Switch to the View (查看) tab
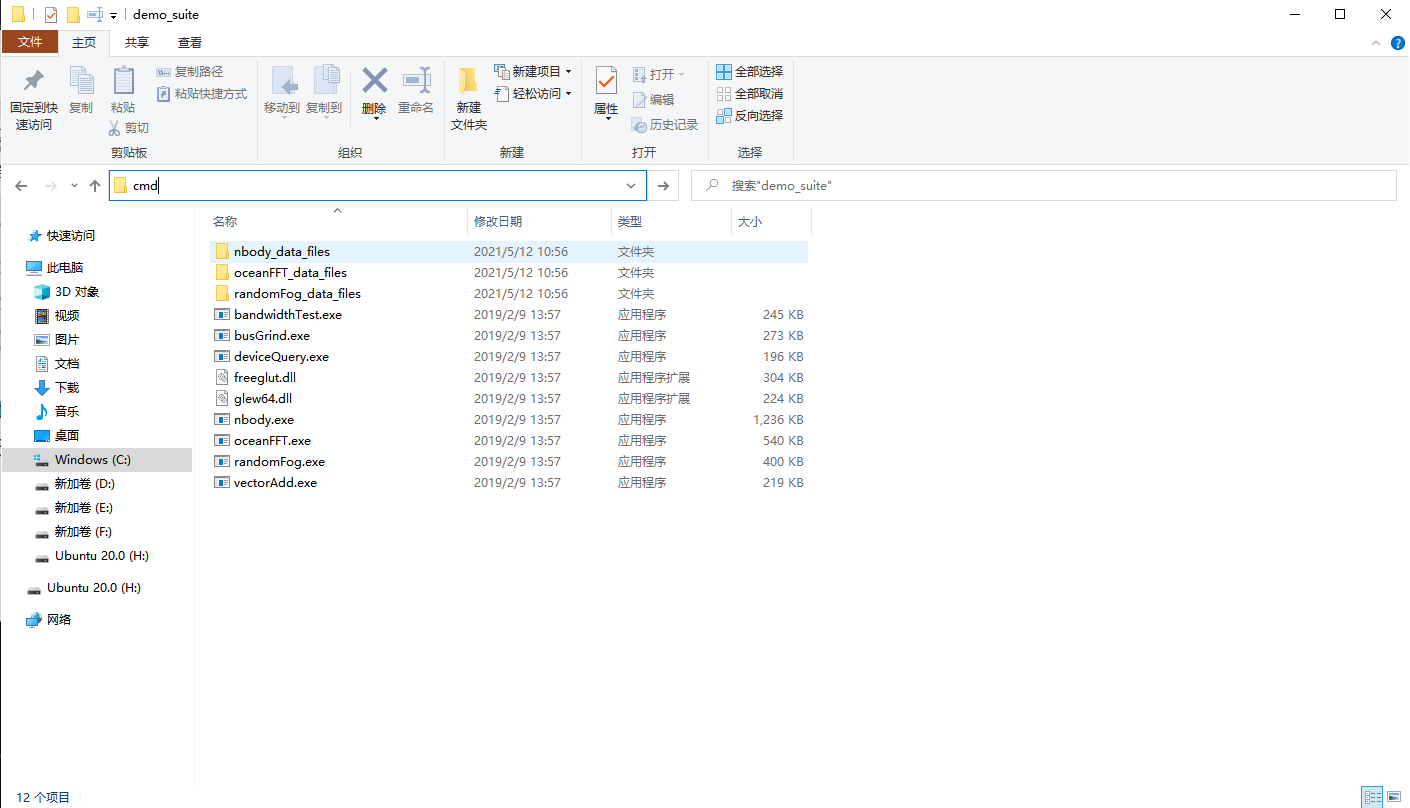Screen dimensions: 1410x808 point(190,42)
